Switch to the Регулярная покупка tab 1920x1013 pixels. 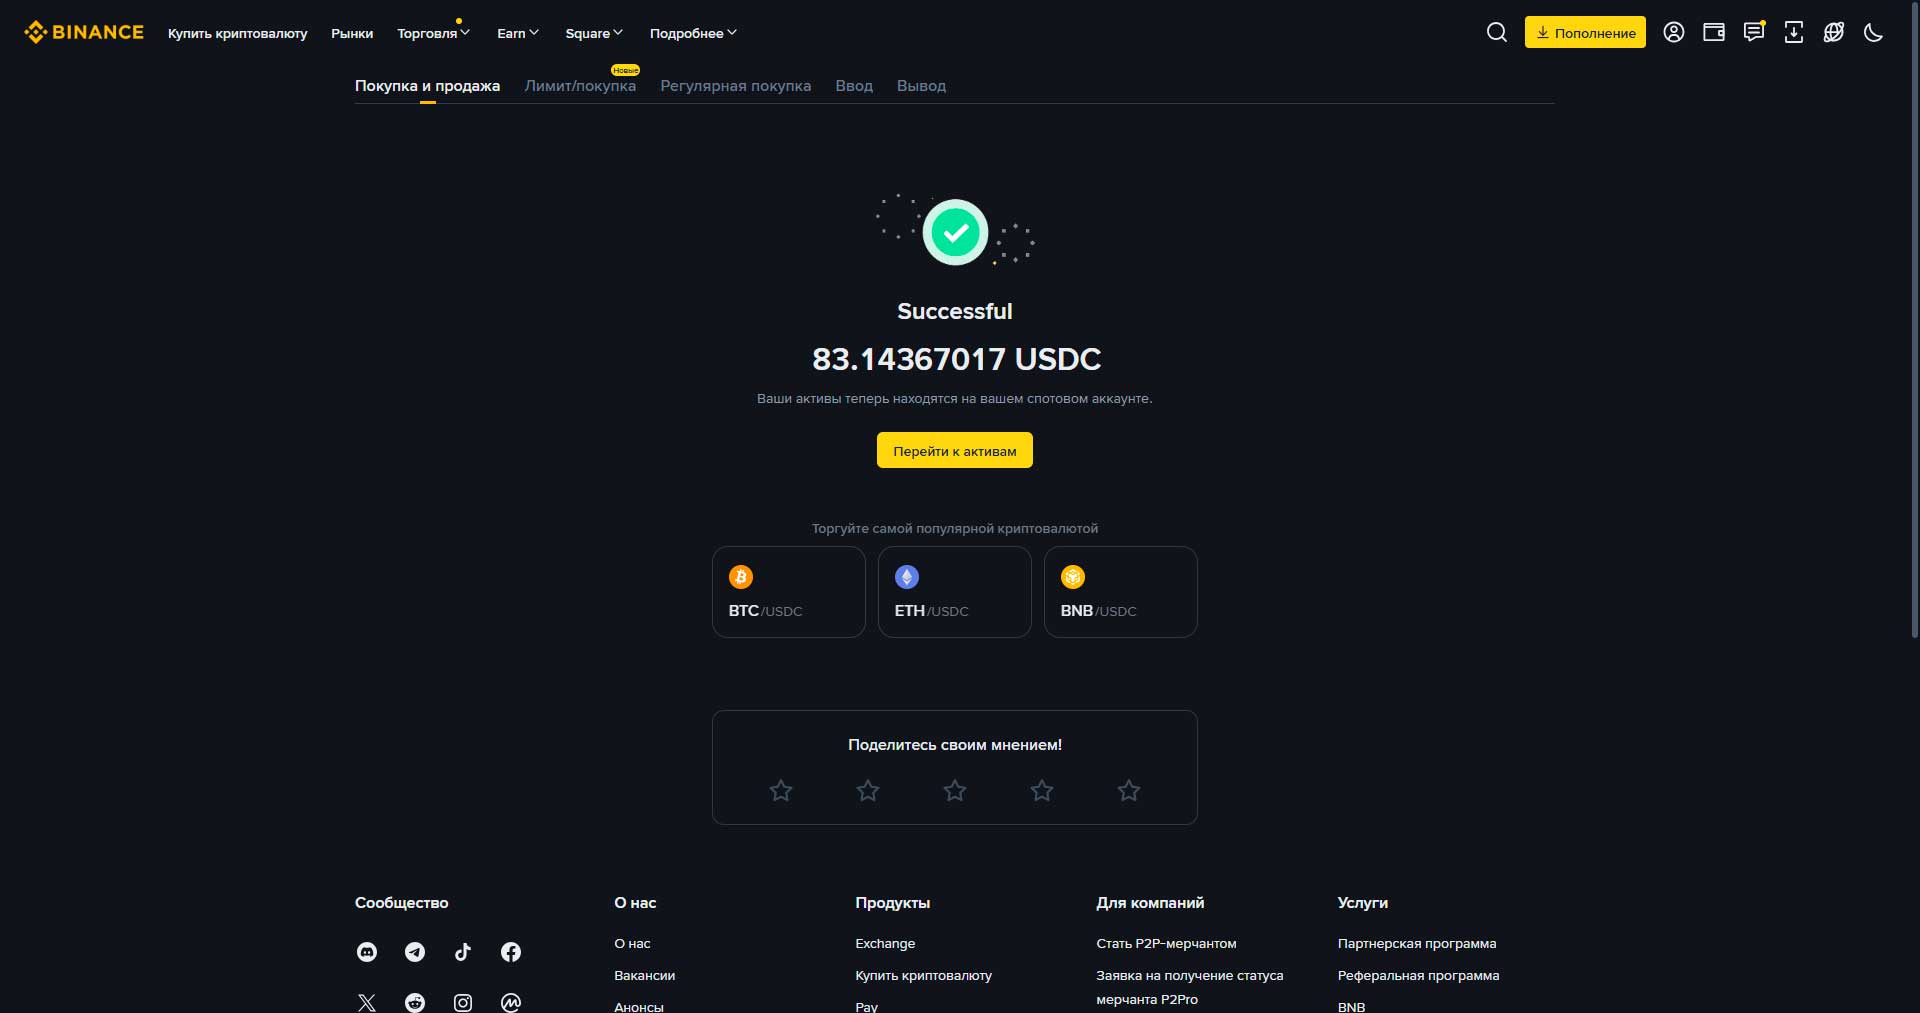[x=735, y=86]
